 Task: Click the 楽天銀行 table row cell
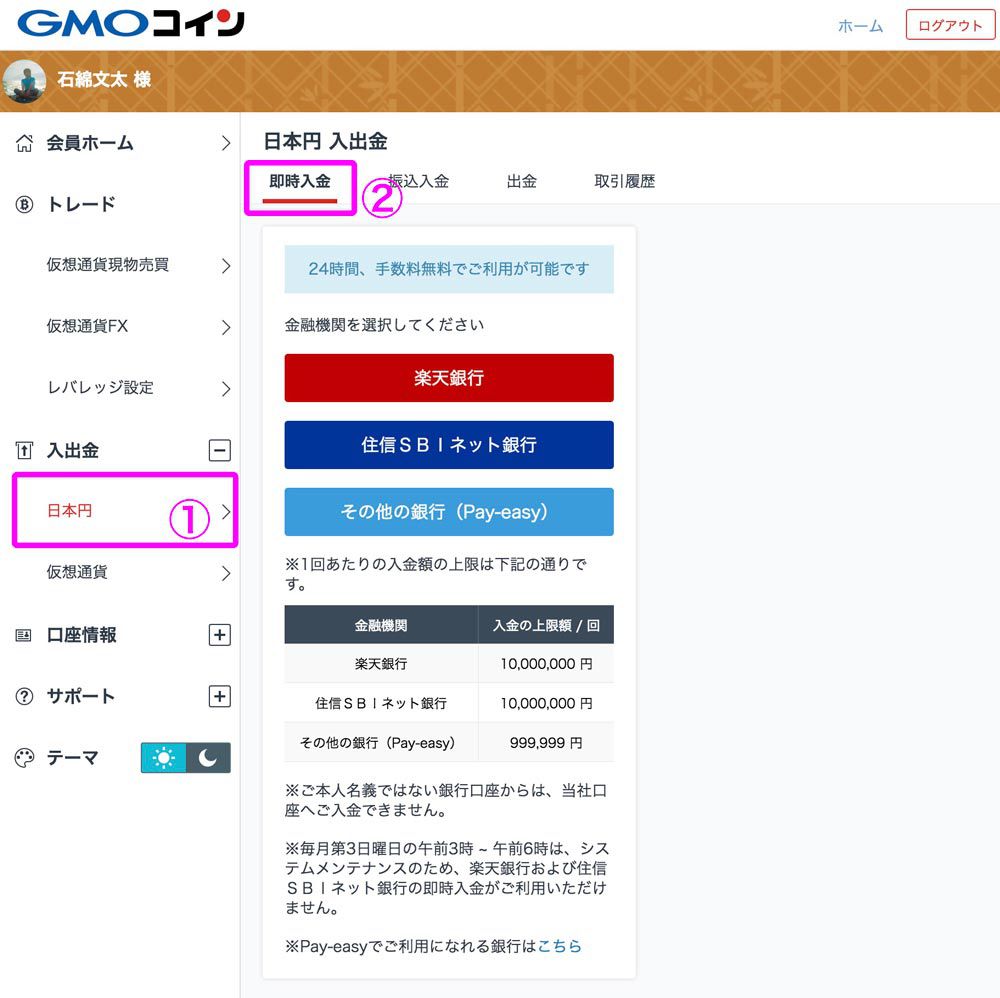coord(381,664)
